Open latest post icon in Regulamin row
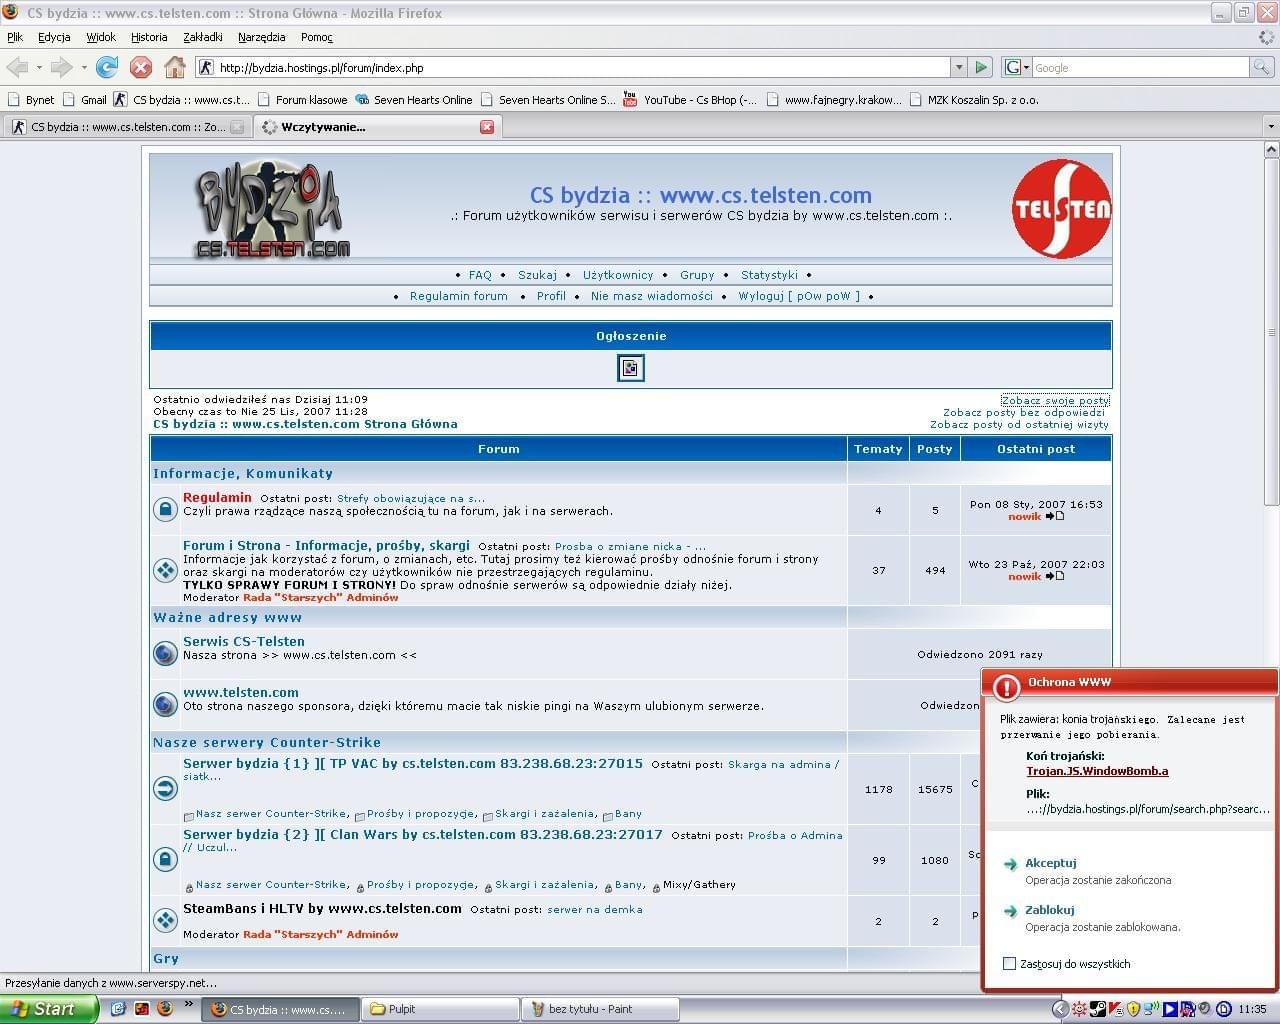The image size is (1280, 1024). click(x=1055, y=516)
